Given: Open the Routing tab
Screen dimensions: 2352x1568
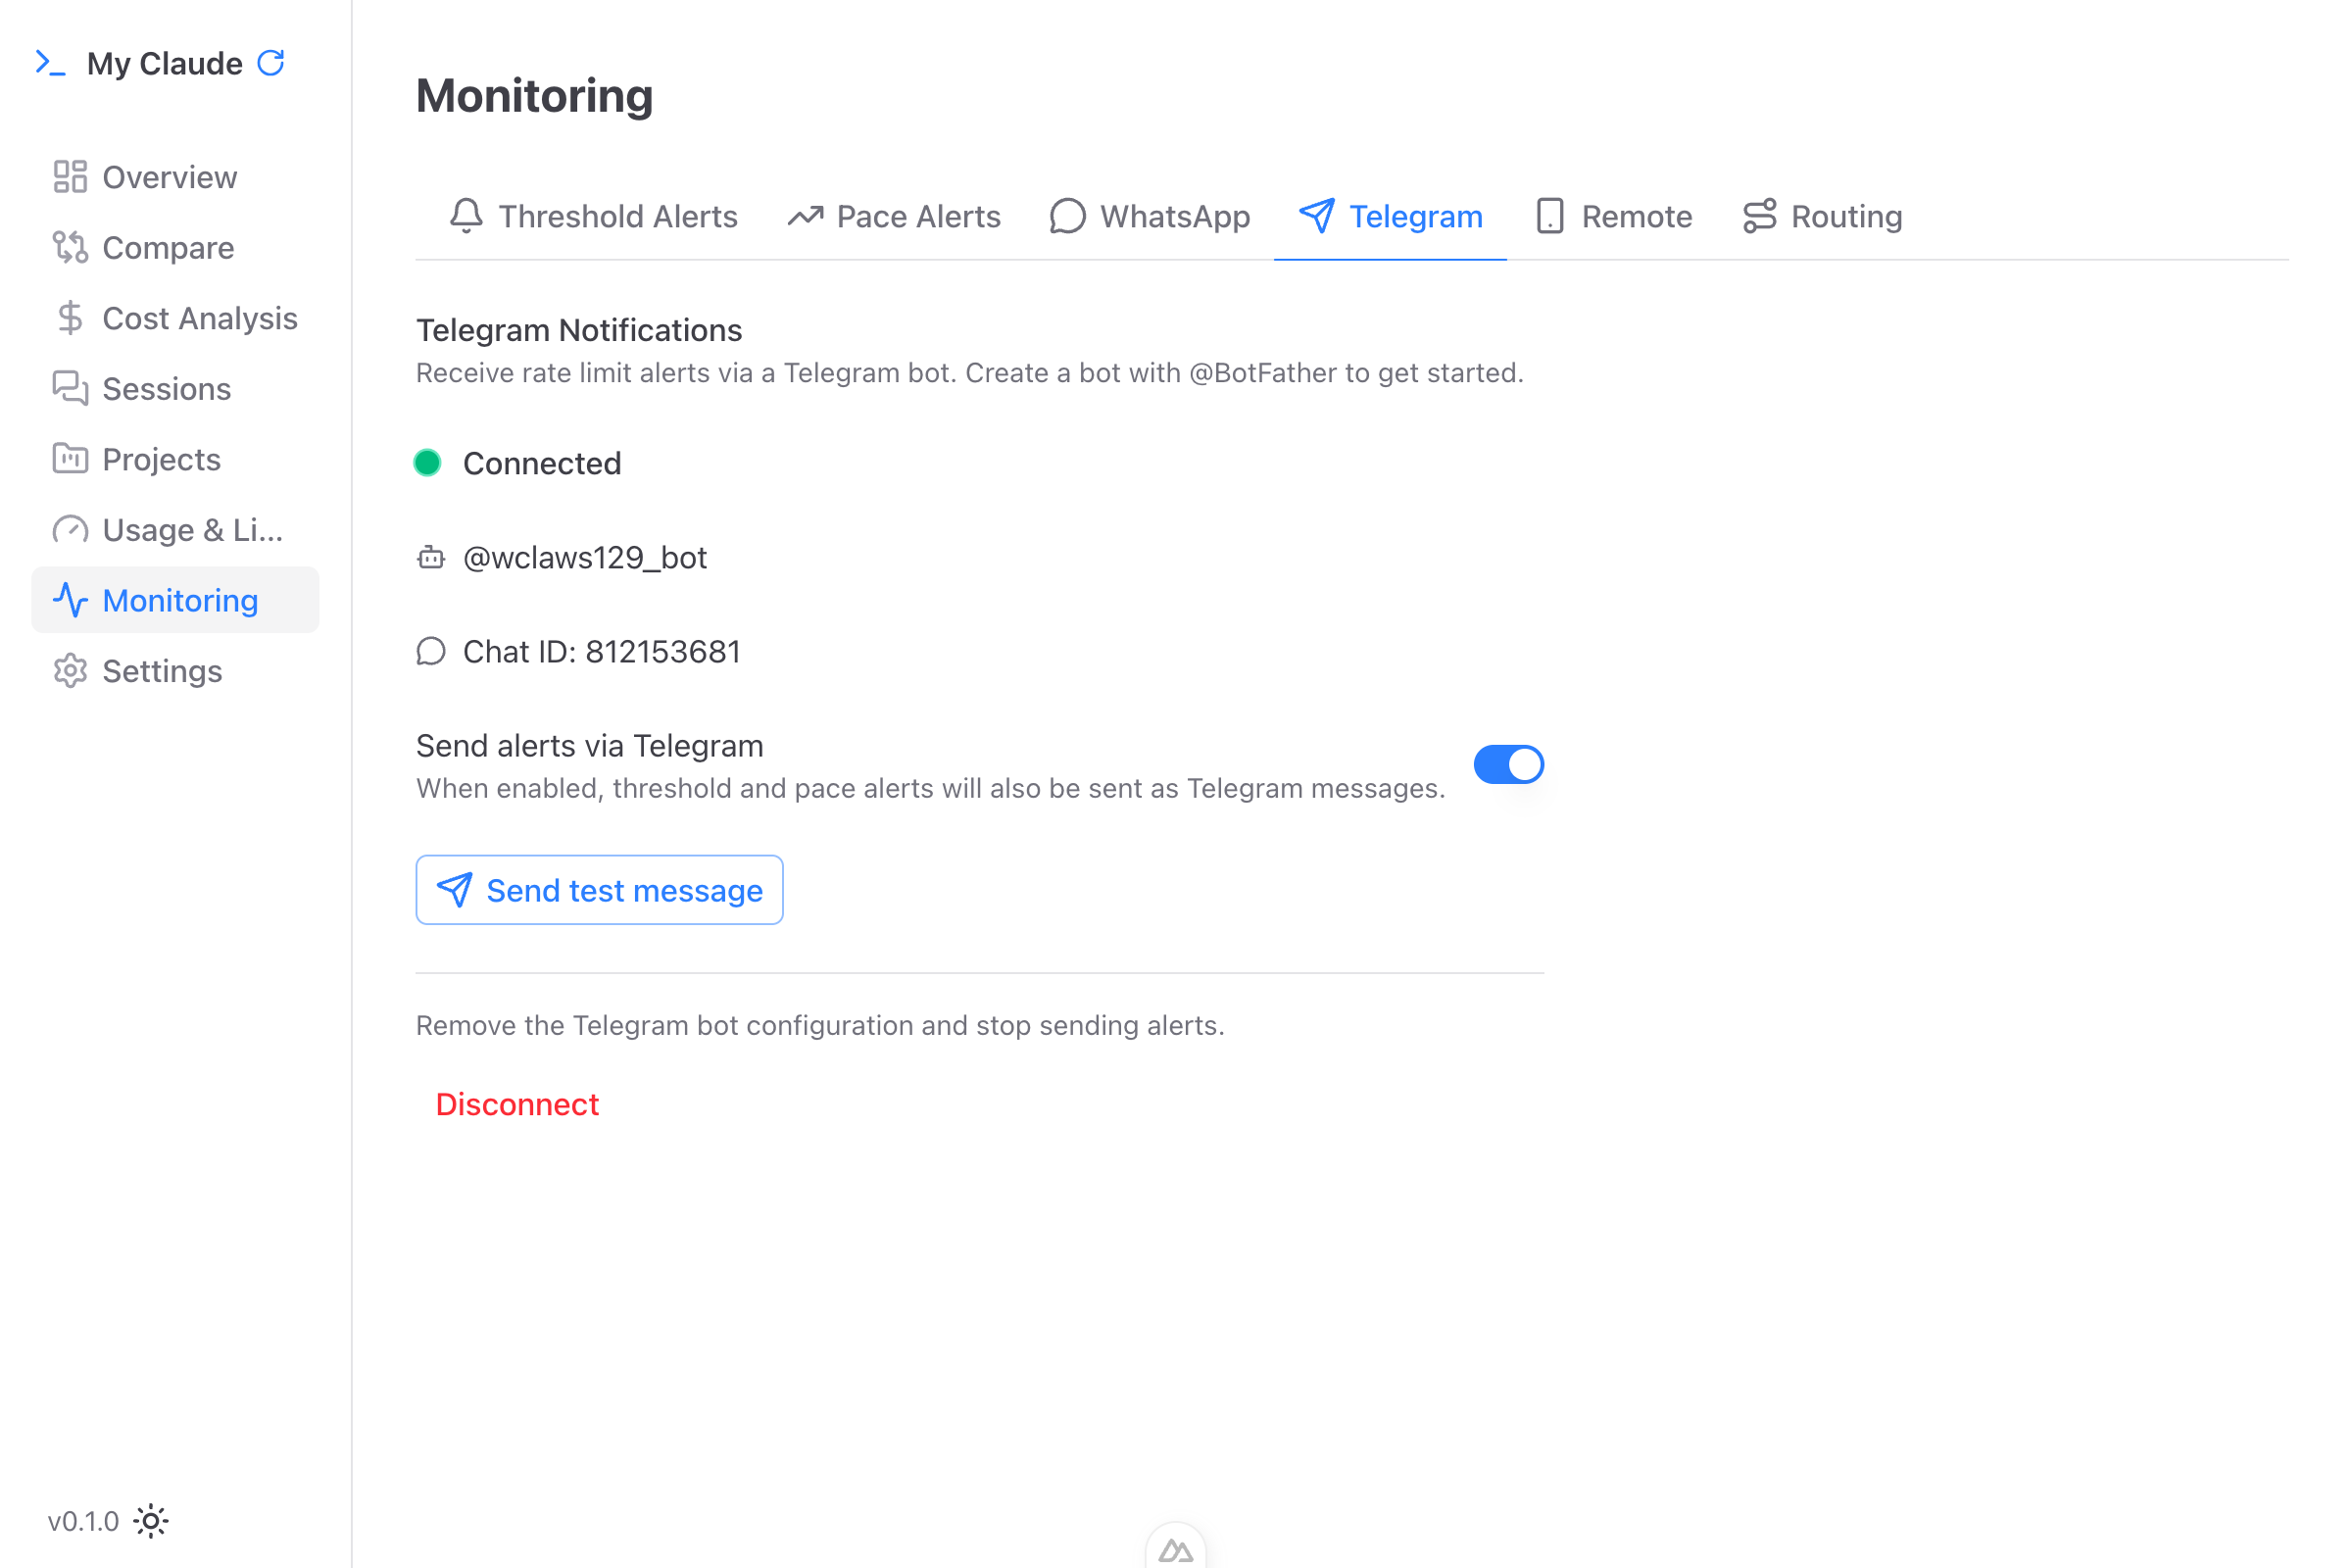Looking at the screenshot, I should (1822, 216).
